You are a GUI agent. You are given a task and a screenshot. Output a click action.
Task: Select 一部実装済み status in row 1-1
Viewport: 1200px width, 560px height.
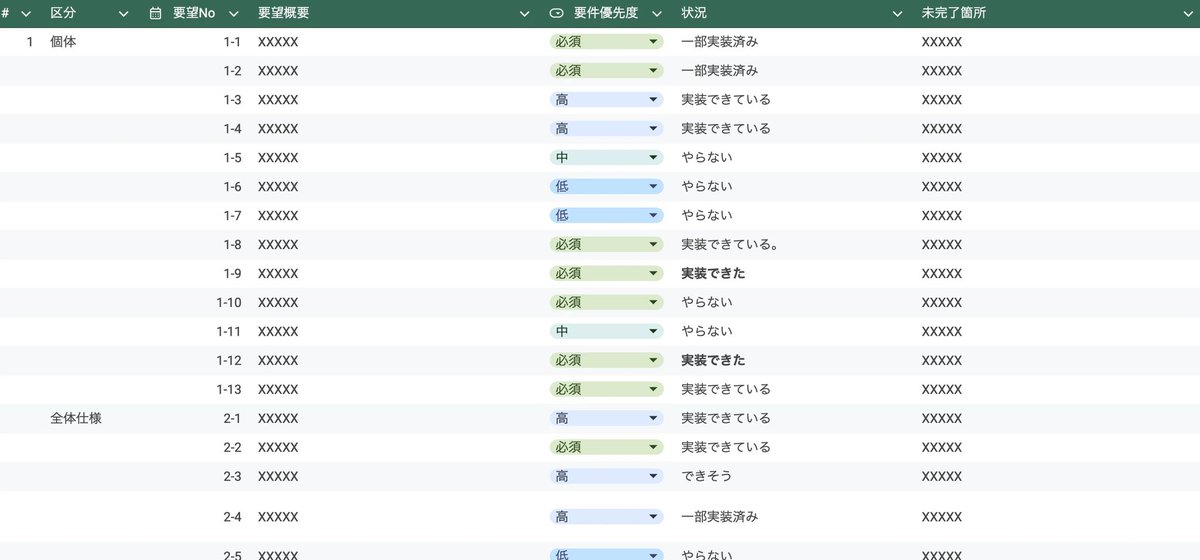(x=719, y=42)
